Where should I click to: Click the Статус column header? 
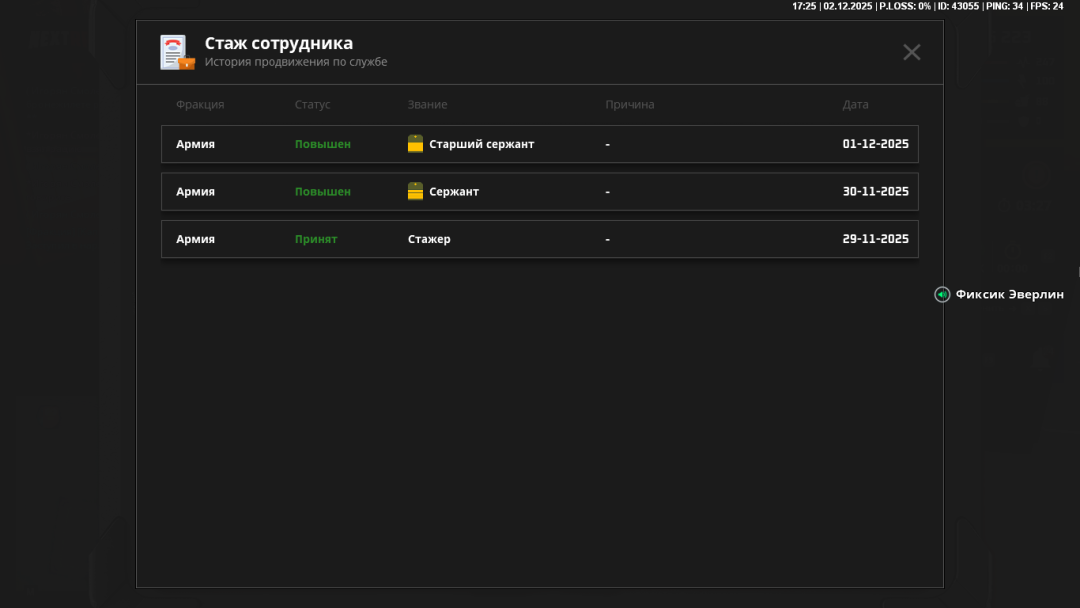tap(312, 105)
